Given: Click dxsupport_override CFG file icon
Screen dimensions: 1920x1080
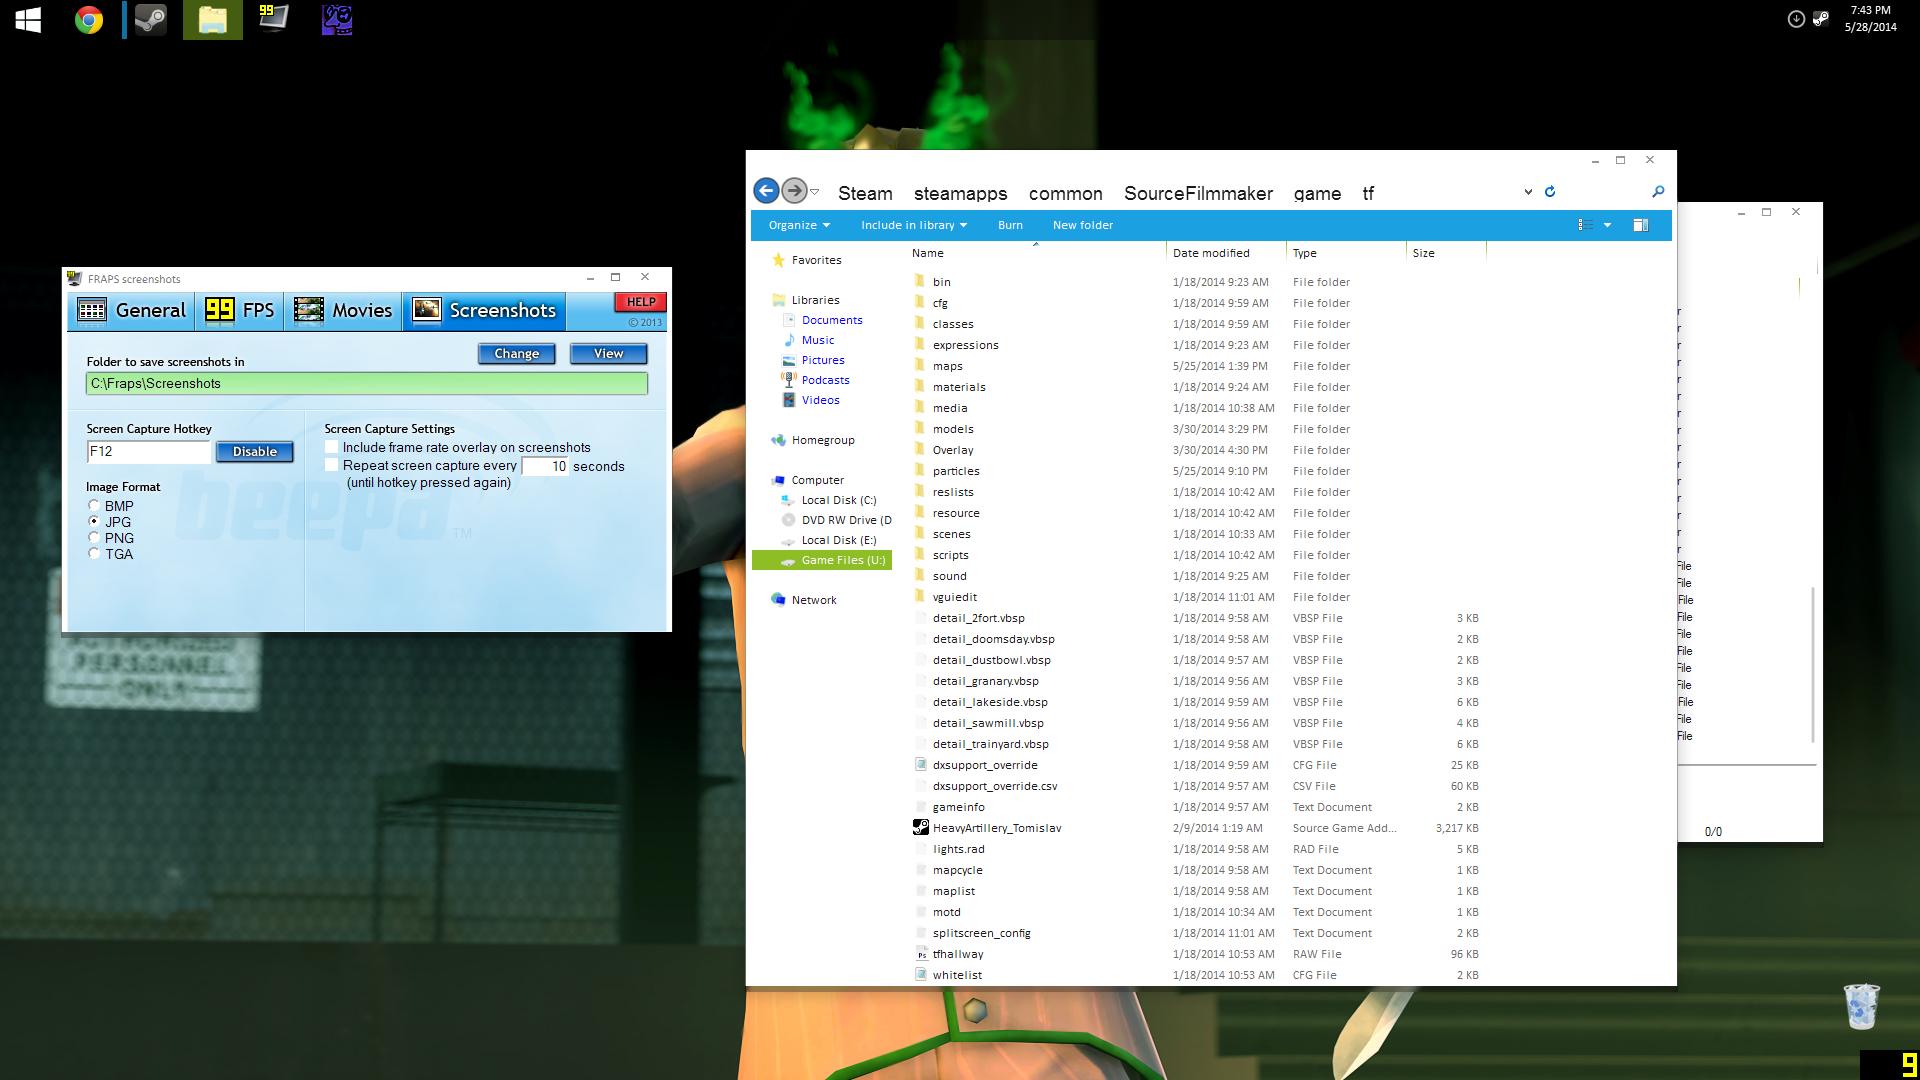Looking at the screenshot, I should click(x=921, y=764).
